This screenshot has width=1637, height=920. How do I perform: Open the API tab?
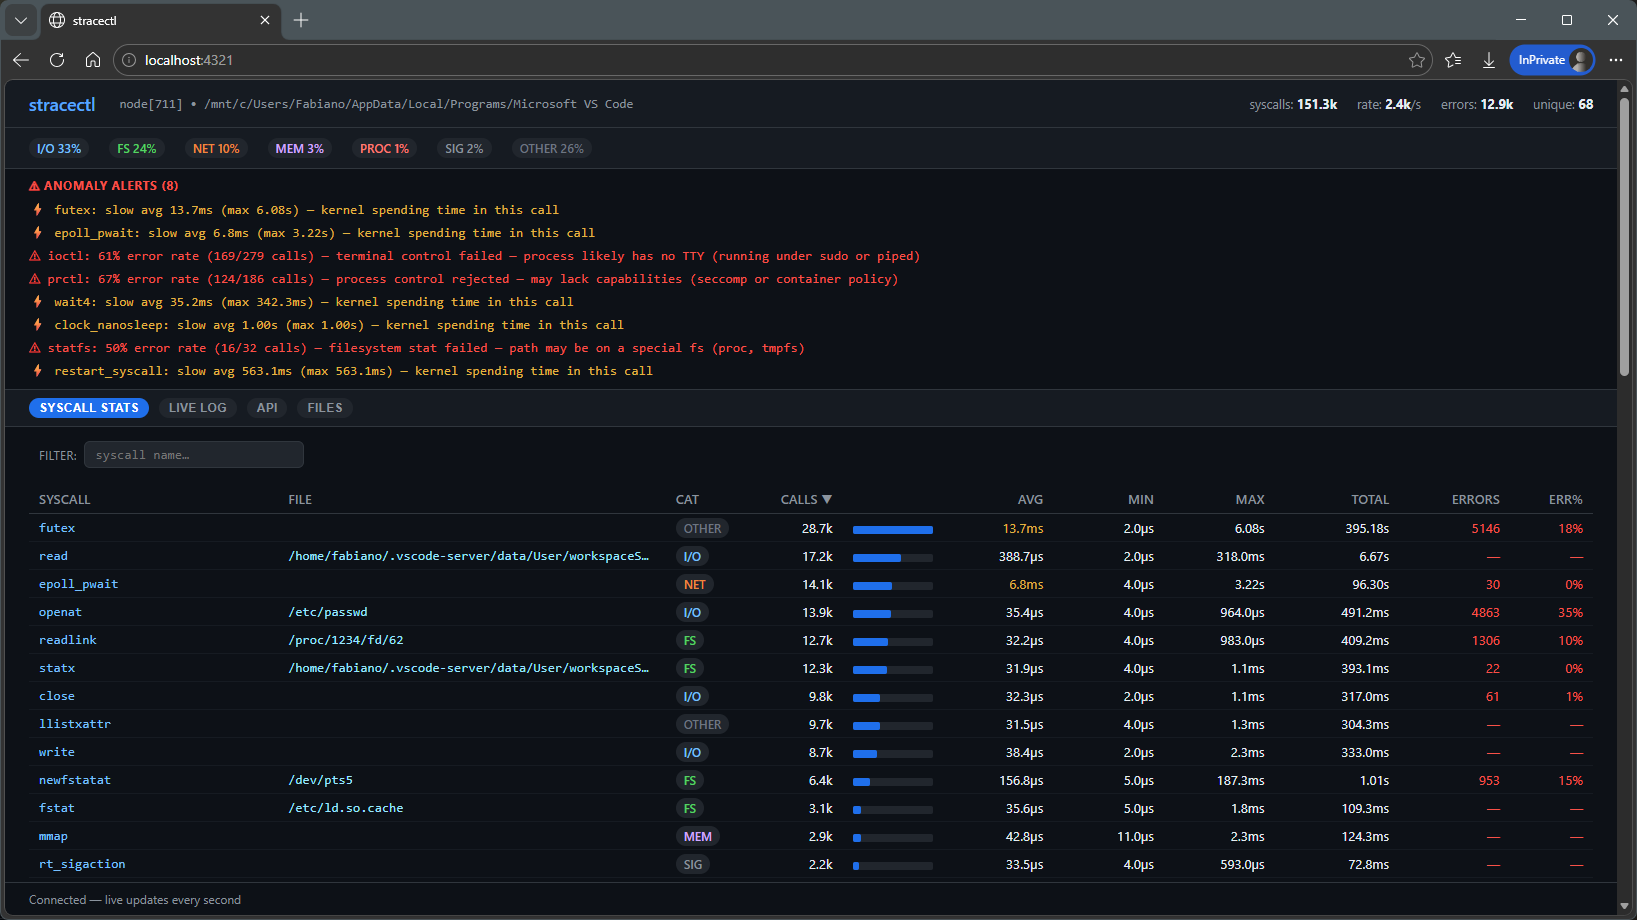click(266, 407)
